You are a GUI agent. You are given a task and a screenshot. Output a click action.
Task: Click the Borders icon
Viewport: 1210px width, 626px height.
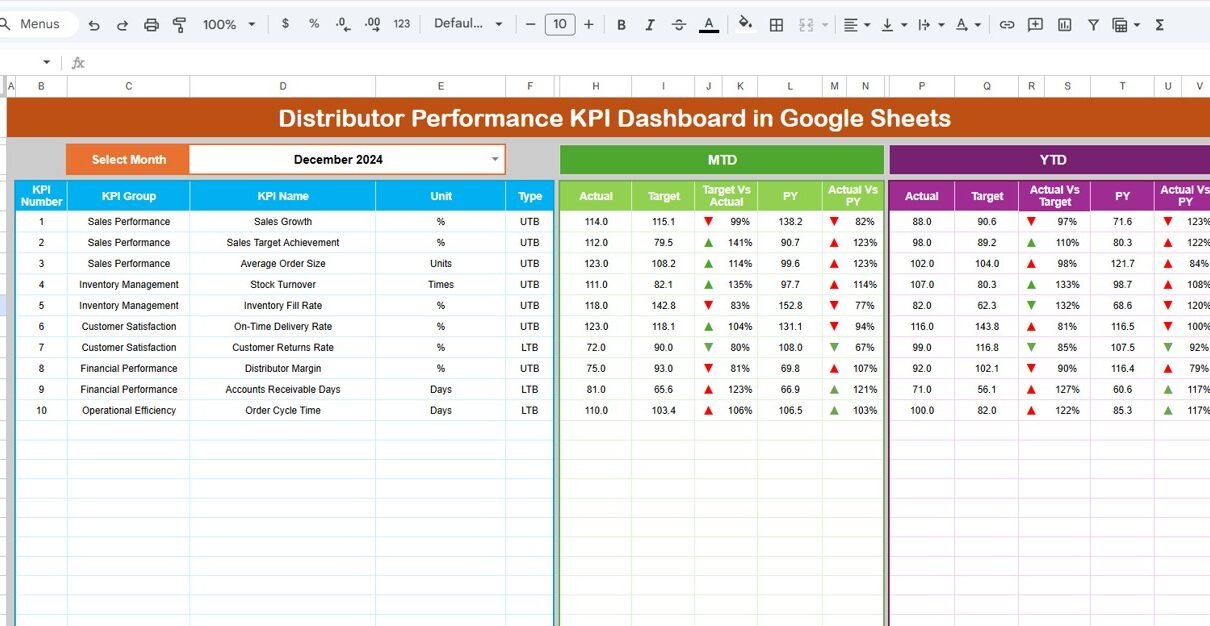click(x=776, y=24)
